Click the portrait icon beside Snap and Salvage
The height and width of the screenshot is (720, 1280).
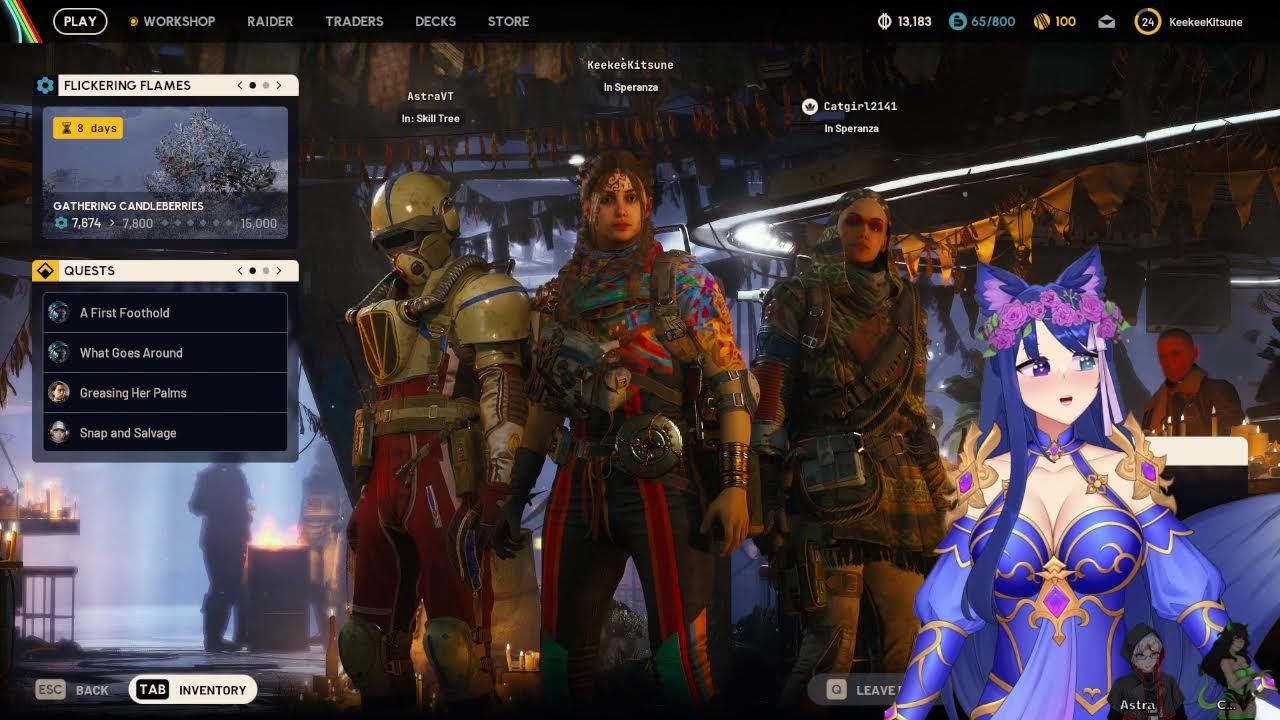[59, 432]
